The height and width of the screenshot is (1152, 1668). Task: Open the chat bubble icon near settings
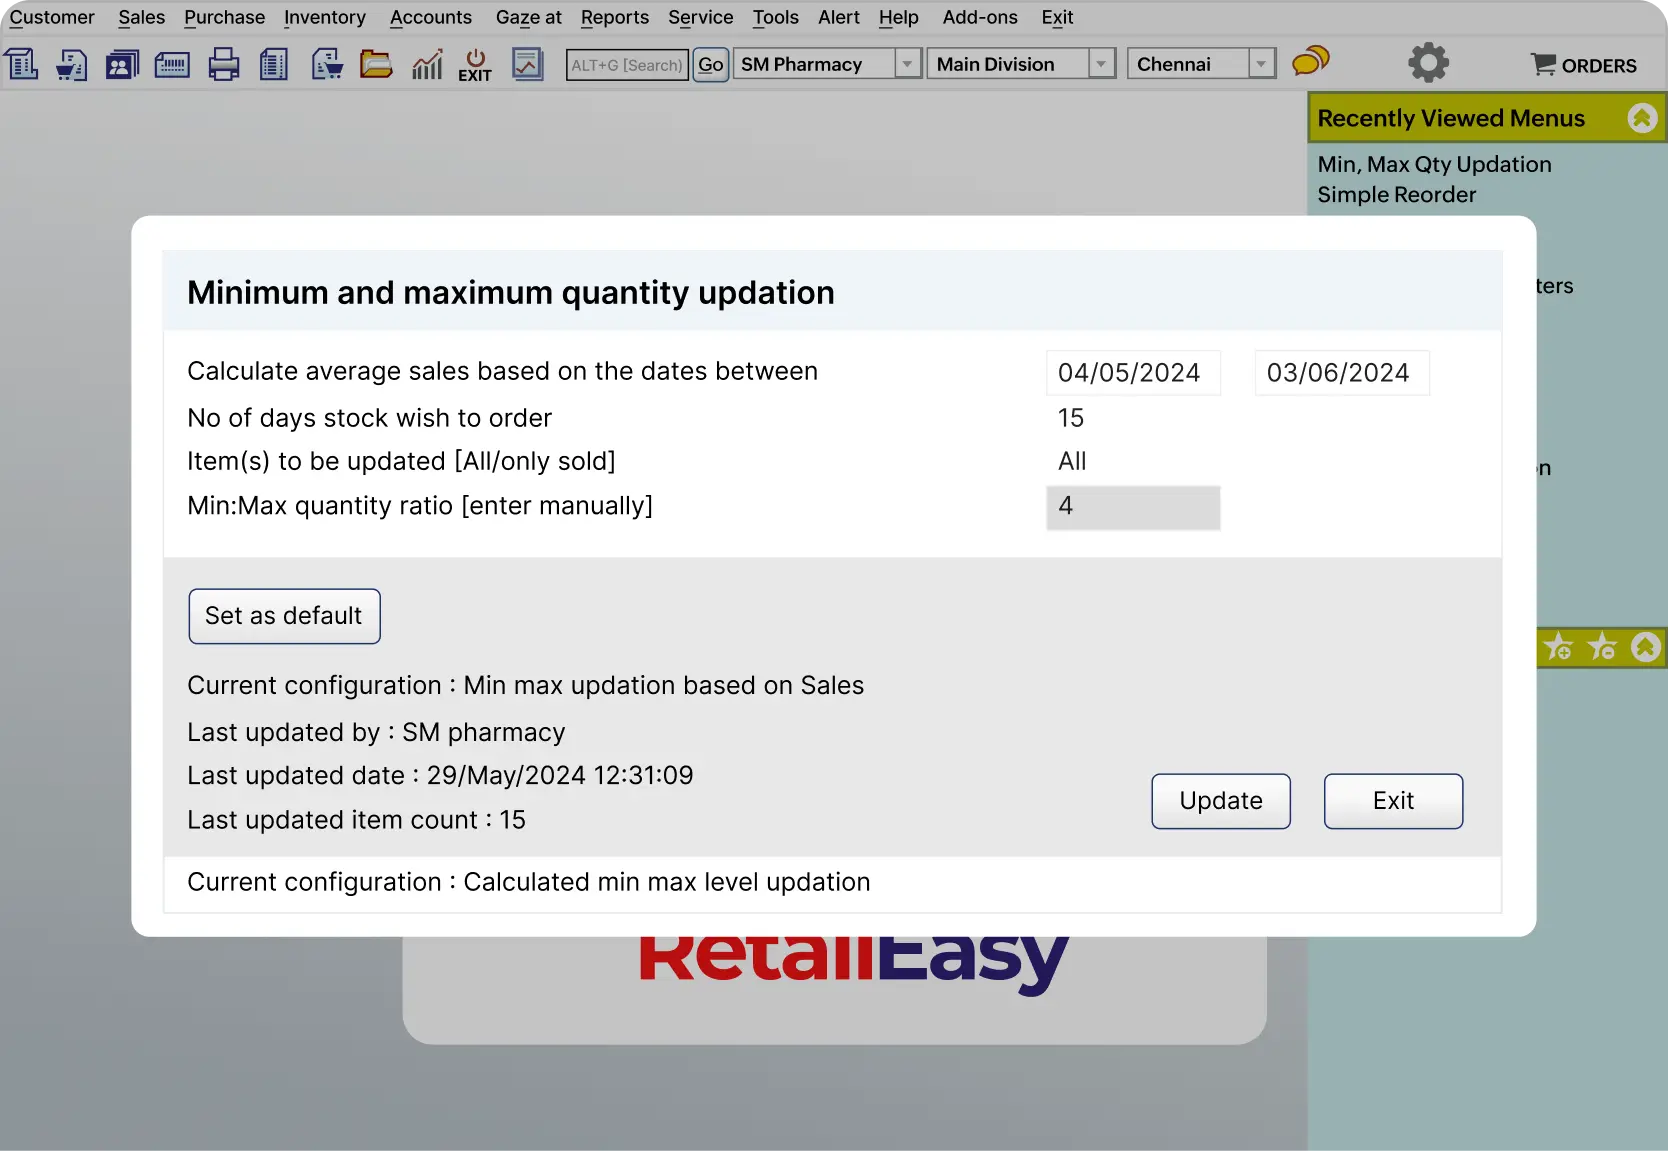tap(1310, 62)
